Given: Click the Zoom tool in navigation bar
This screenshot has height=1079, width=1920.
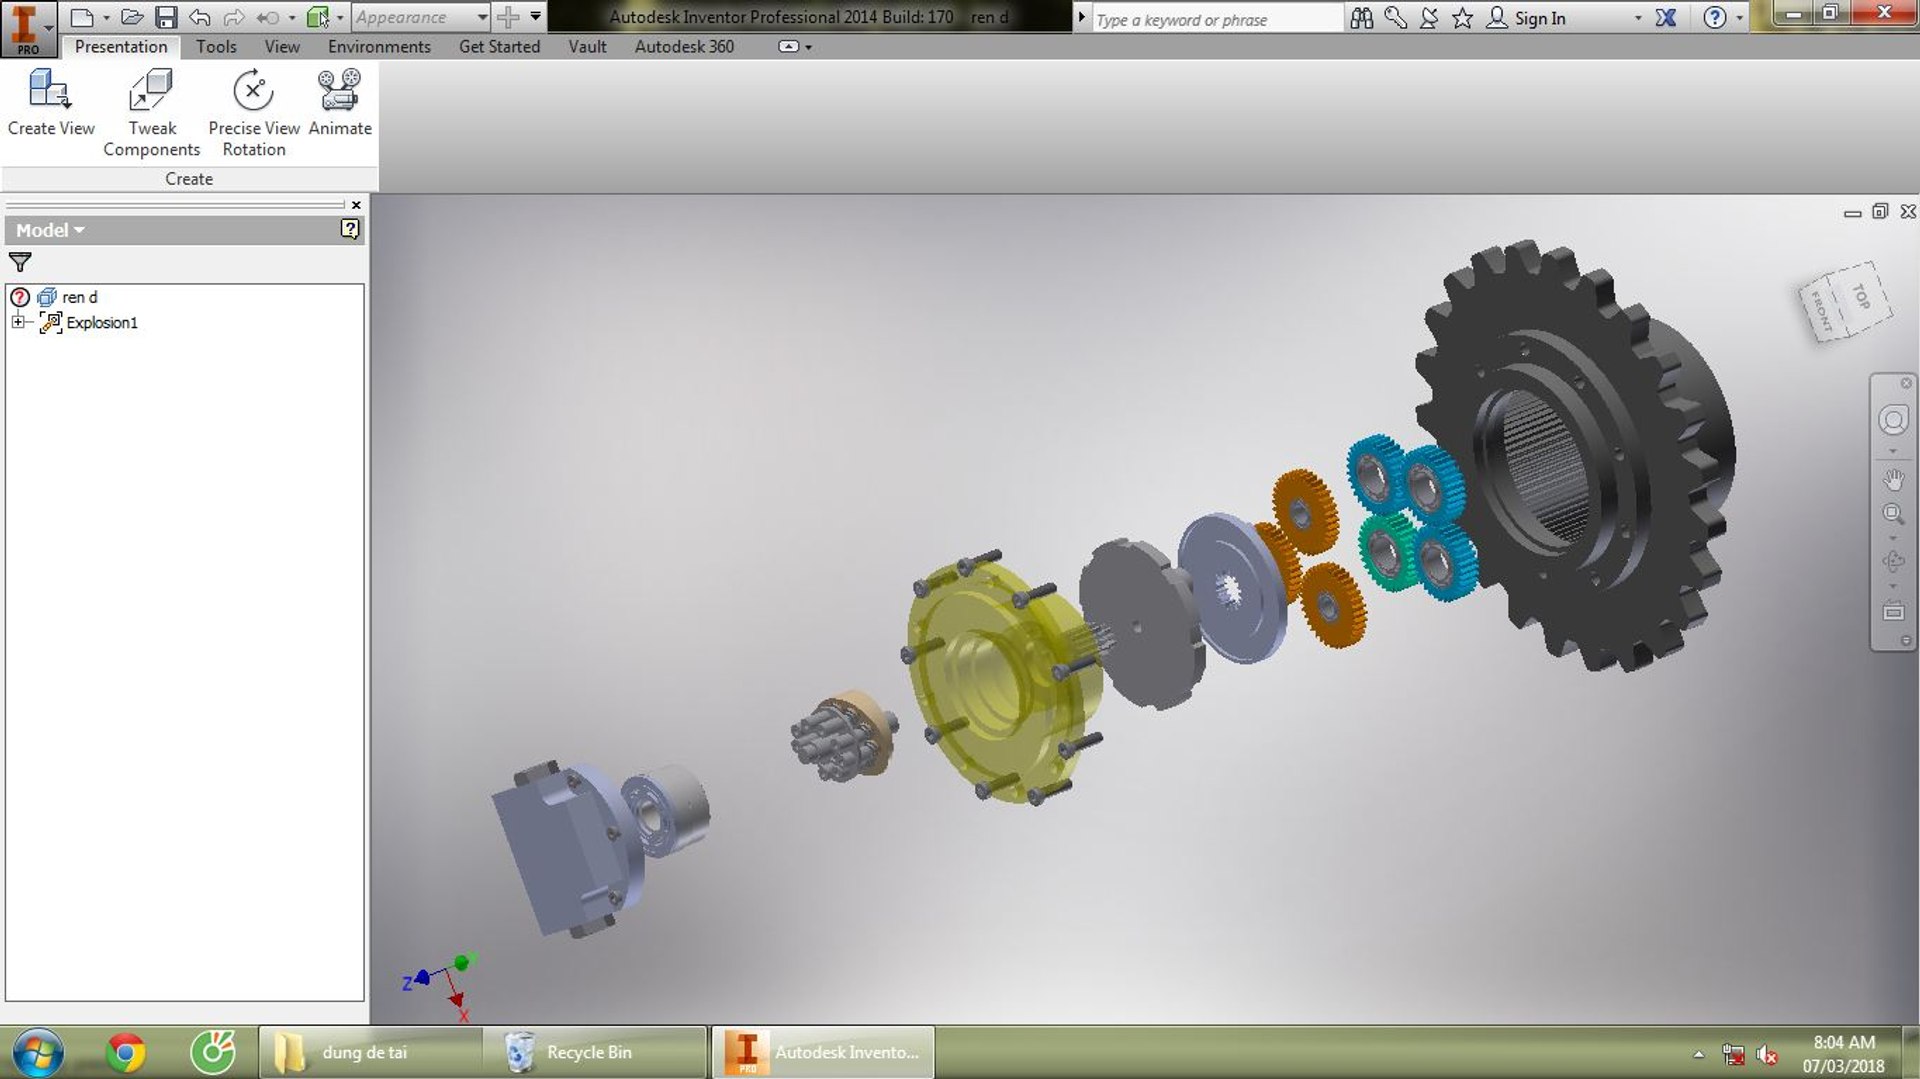Looking at the screenshot, I should pos(1893,514).
